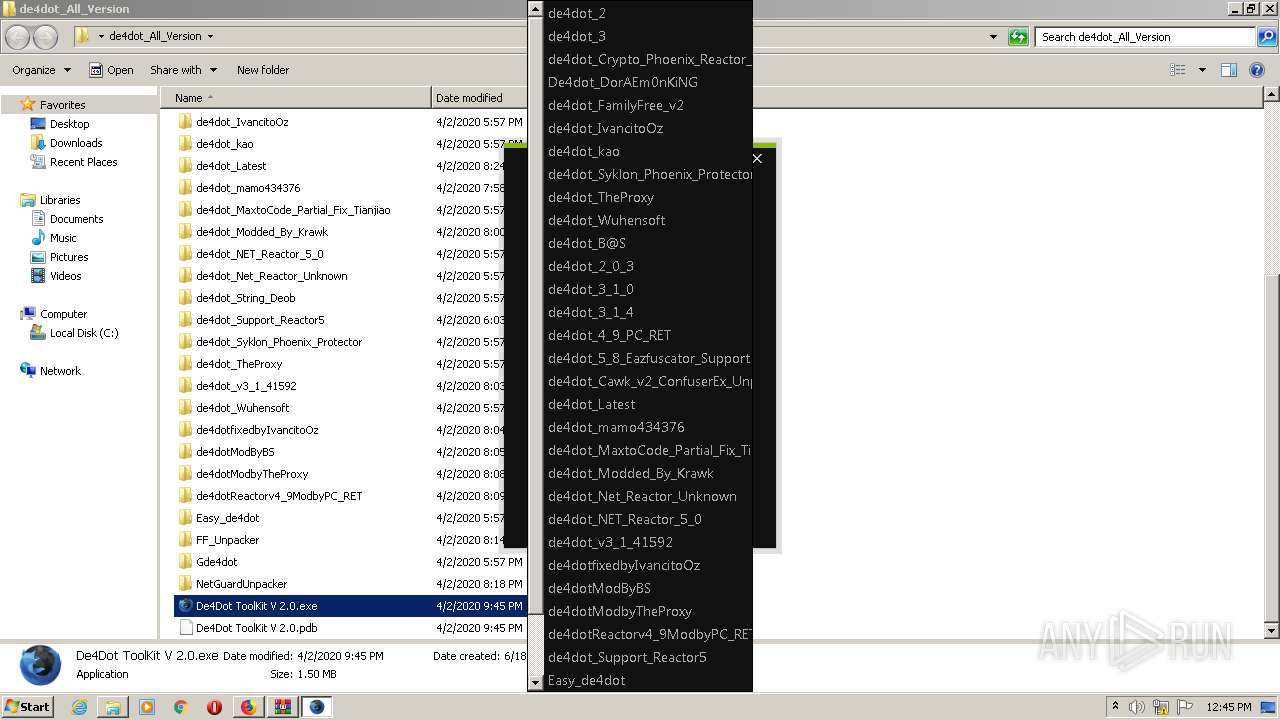Image resolution: width=1280 pixels, height=720 pixels.
Task: Click the Explorer Forward navigation arrow
Action: 45,37
